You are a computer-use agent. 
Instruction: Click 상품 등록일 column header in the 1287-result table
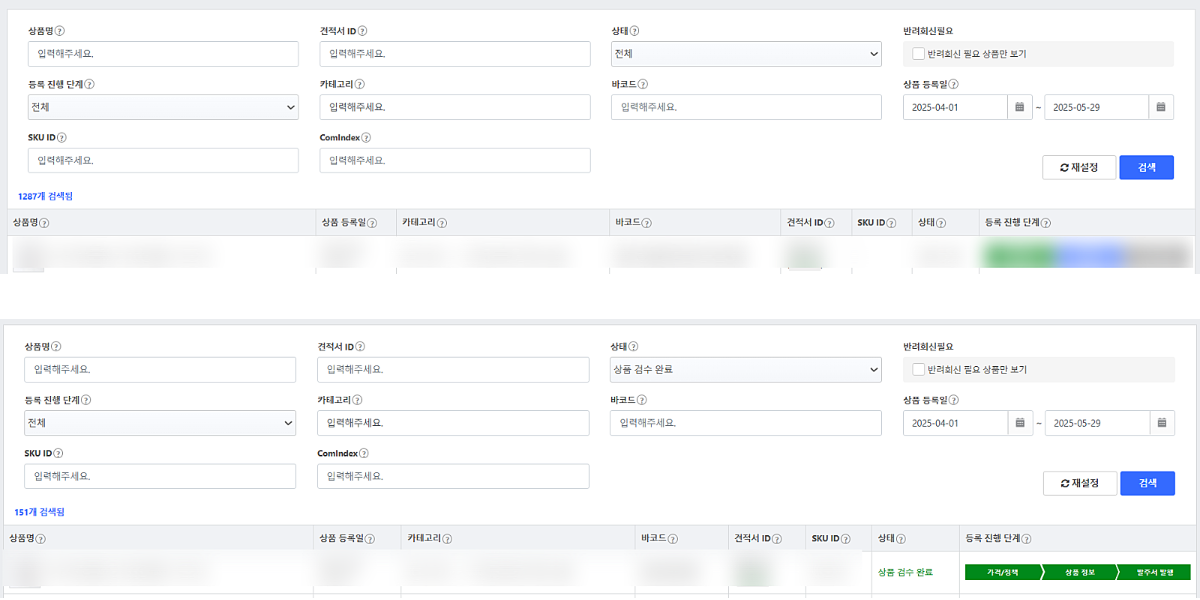coord(346,223)
